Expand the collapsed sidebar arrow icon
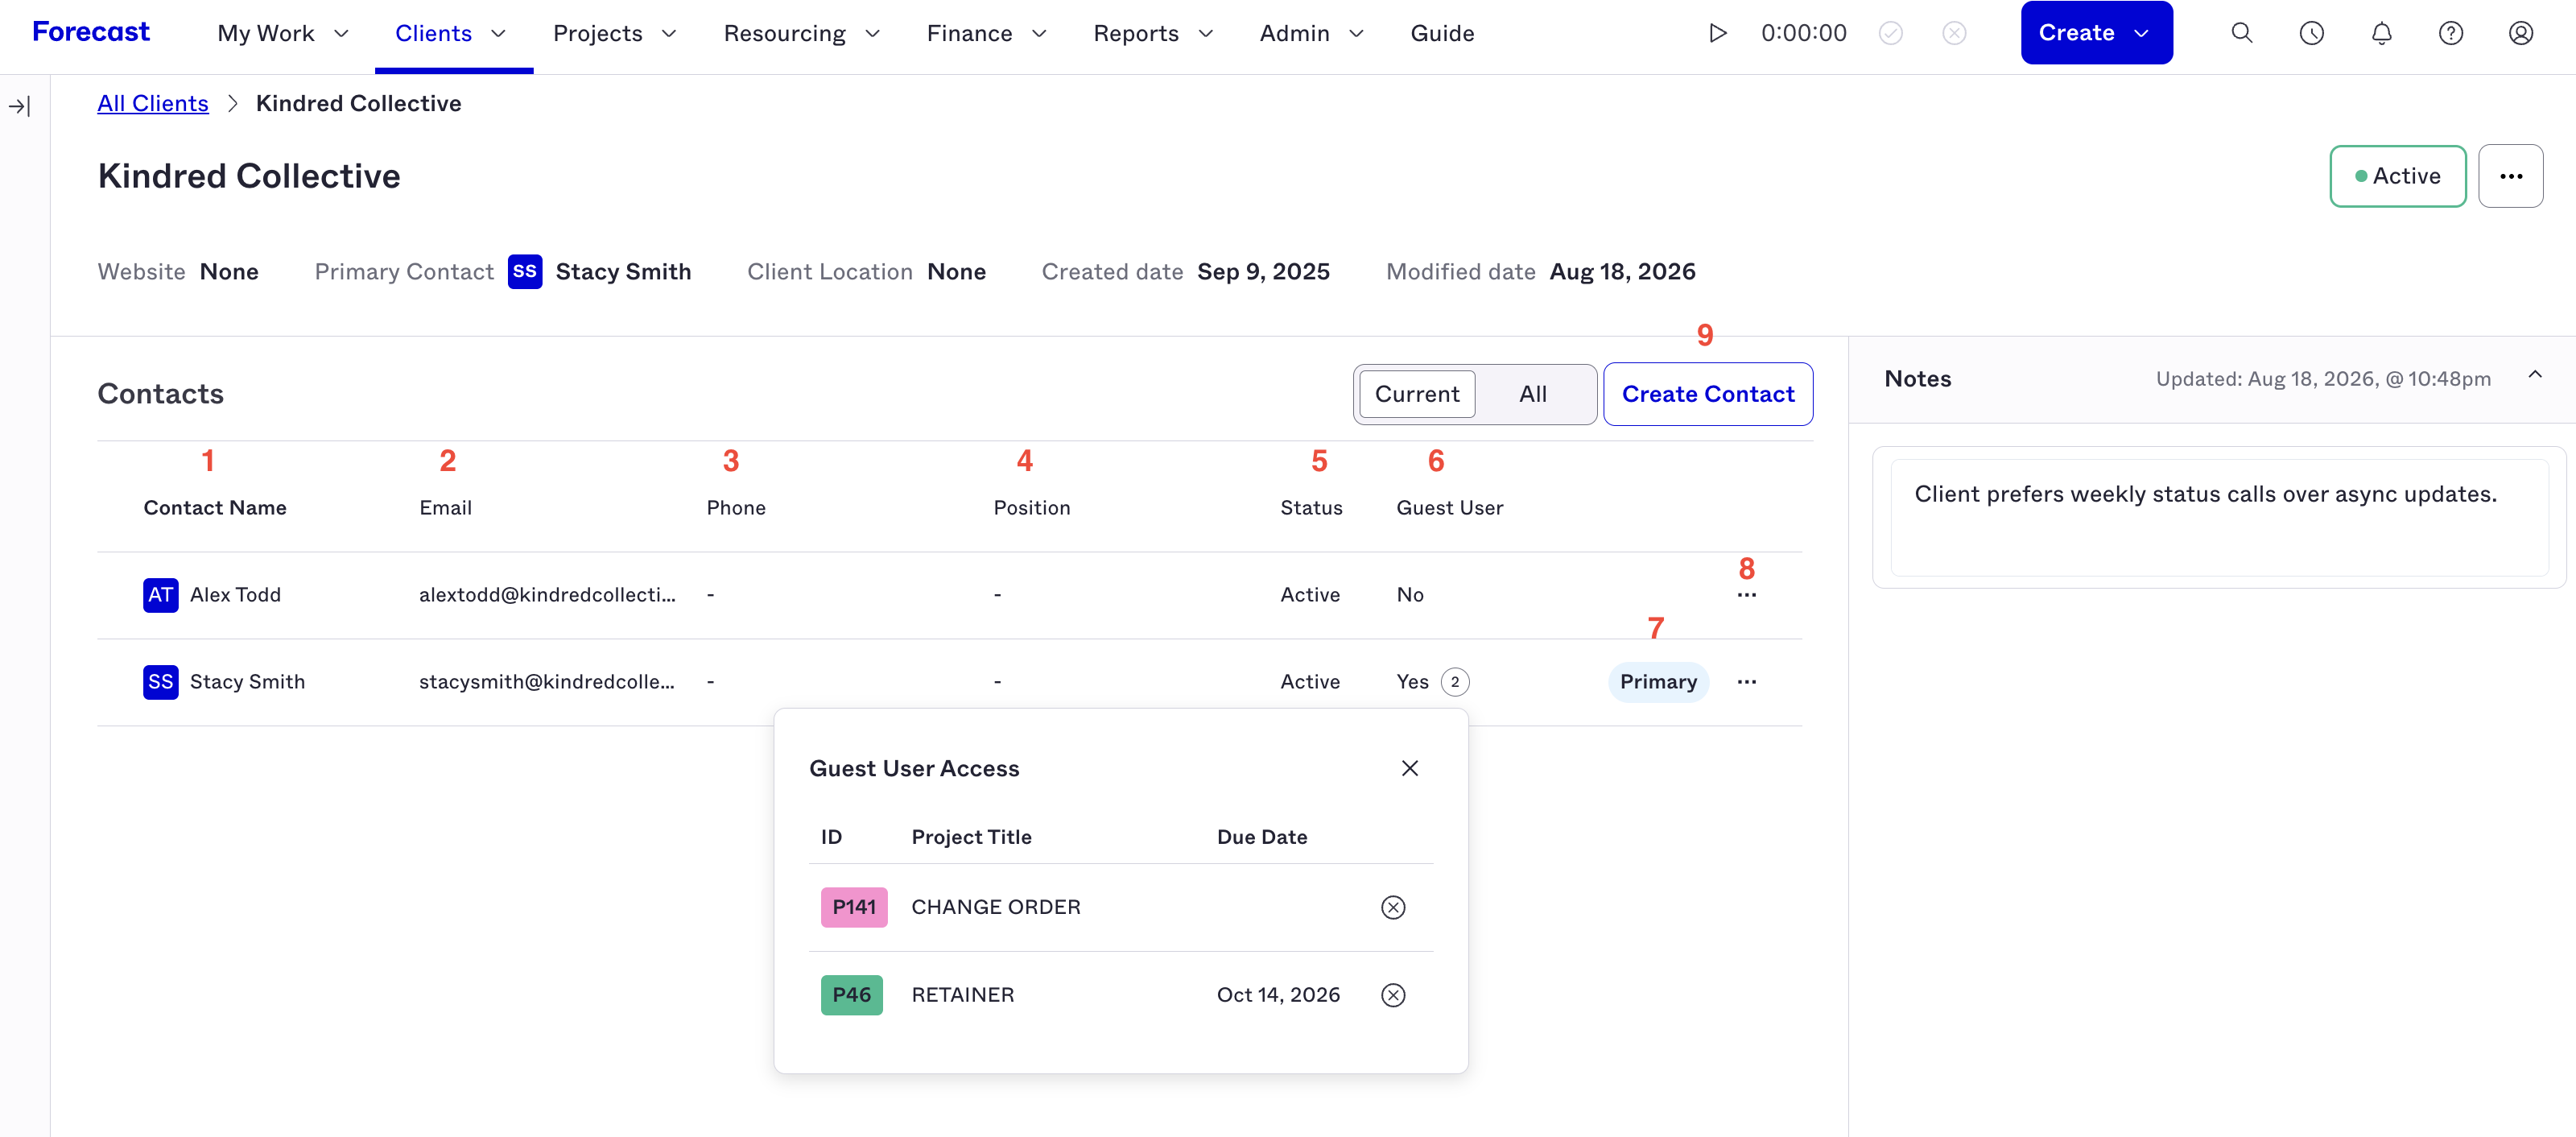 click(x=20, y=106)
